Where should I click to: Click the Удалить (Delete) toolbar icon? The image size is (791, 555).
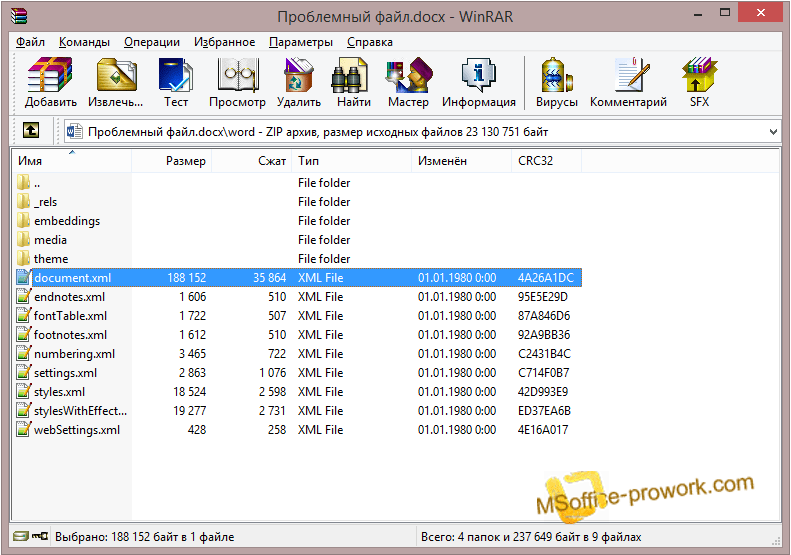pyautogui.click(x=299, y=75)
